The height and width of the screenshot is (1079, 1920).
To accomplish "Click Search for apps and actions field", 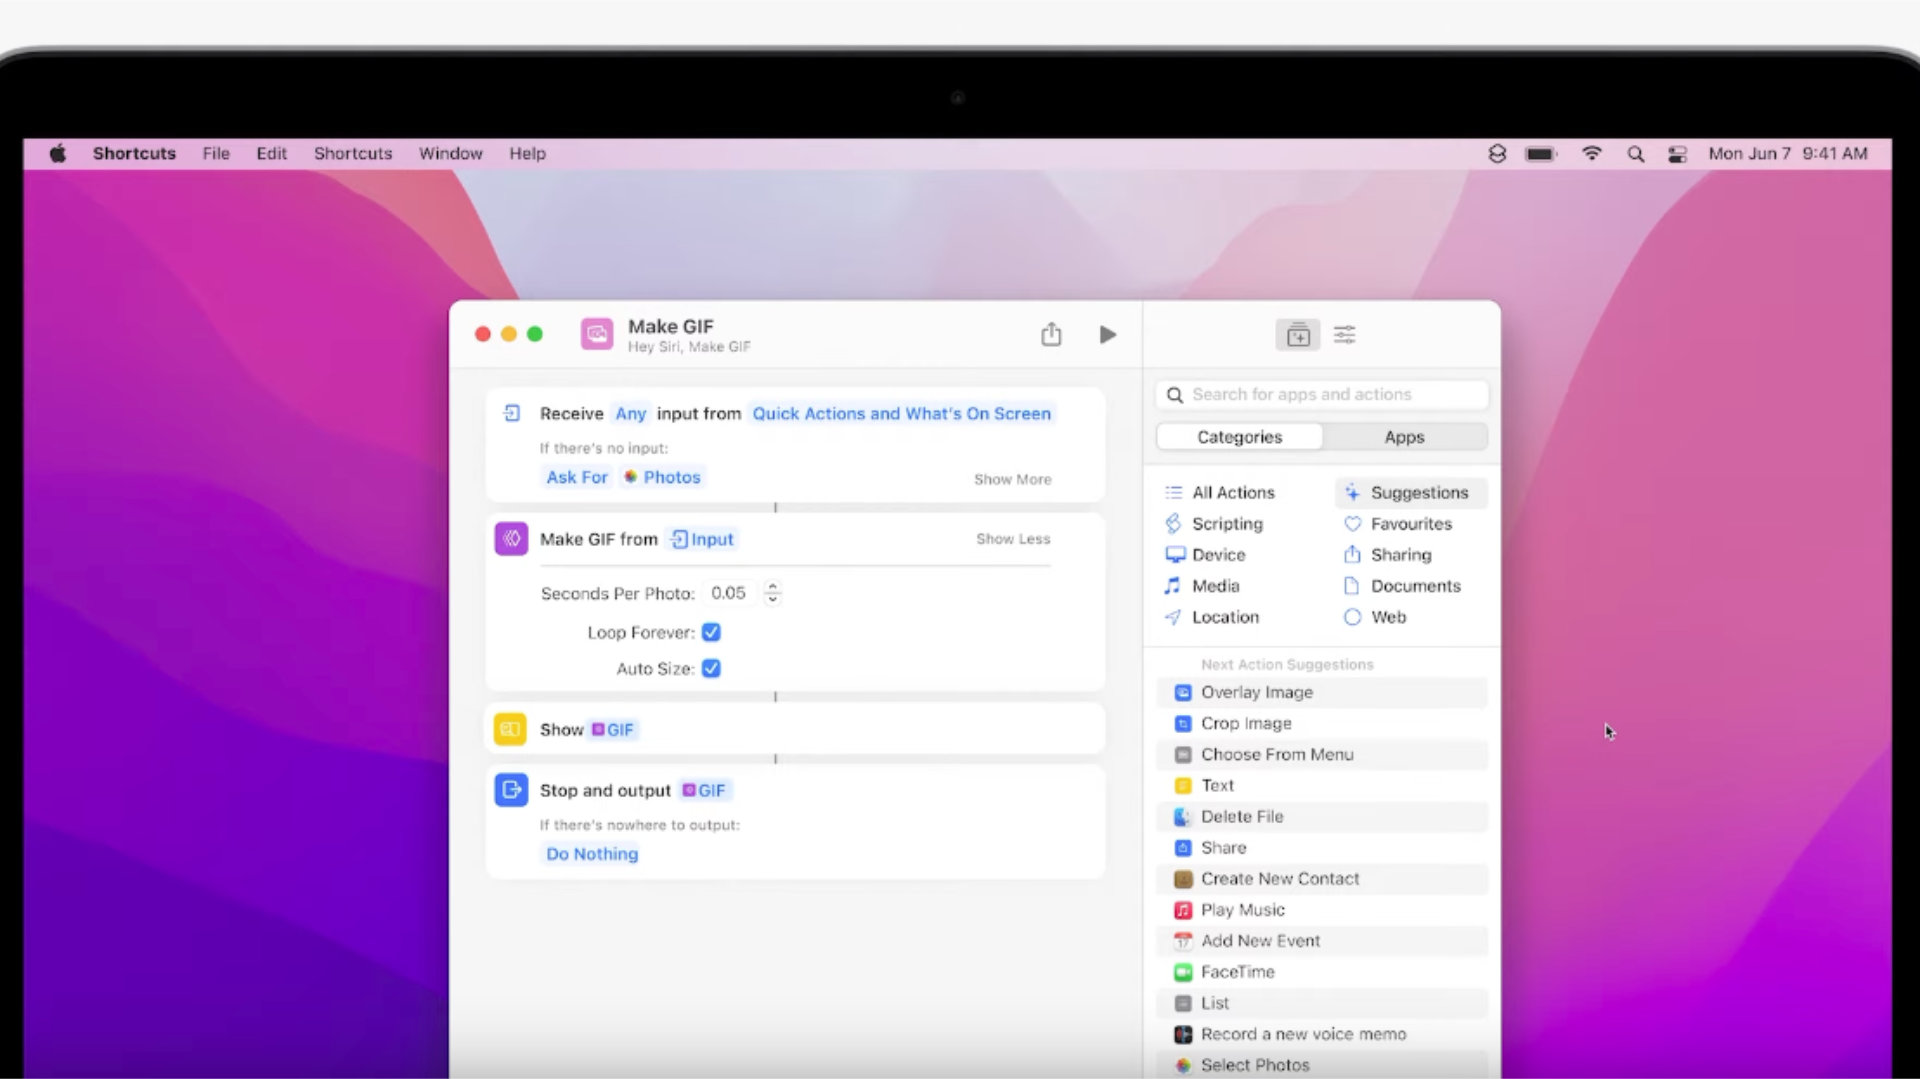I will click(x=1322, y=394).
